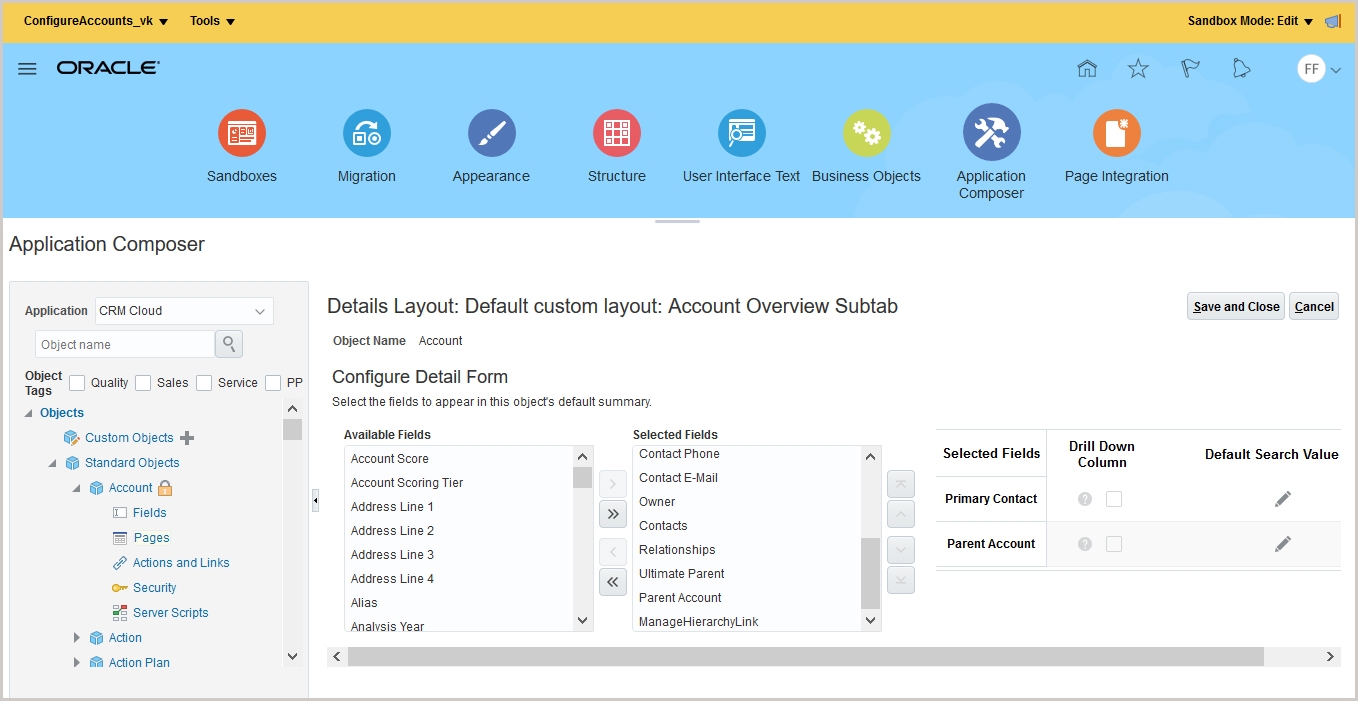
Task: Check the Sales object tag checkbox
Action: (144, 382)
